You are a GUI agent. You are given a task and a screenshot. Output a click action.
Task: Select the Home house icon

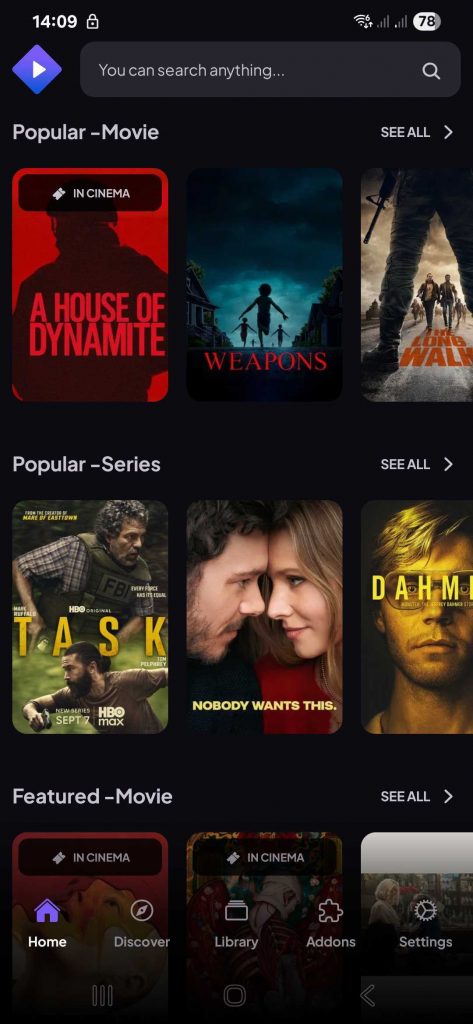coord(47,910)
